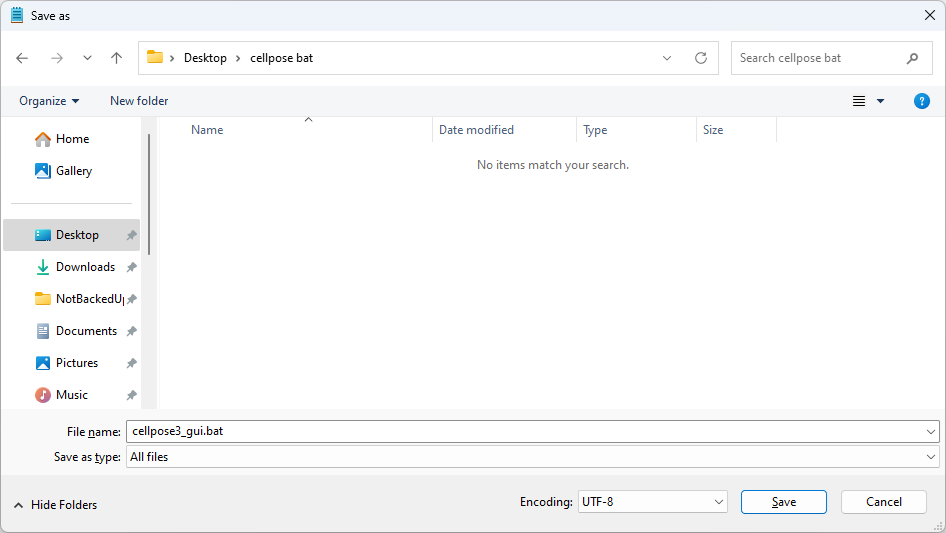Click the Cancel button
The width and height of the screenshot is (946, 533).
click(x=883, y=502)
